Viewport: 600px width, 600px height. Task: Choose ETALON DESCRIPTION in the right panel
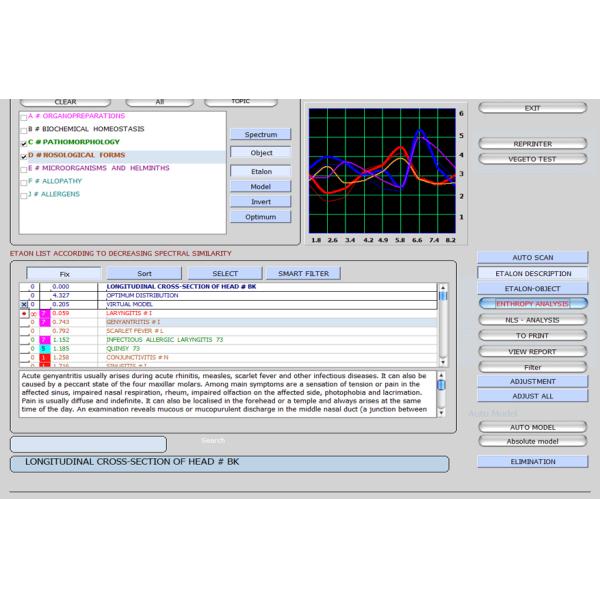531,273
